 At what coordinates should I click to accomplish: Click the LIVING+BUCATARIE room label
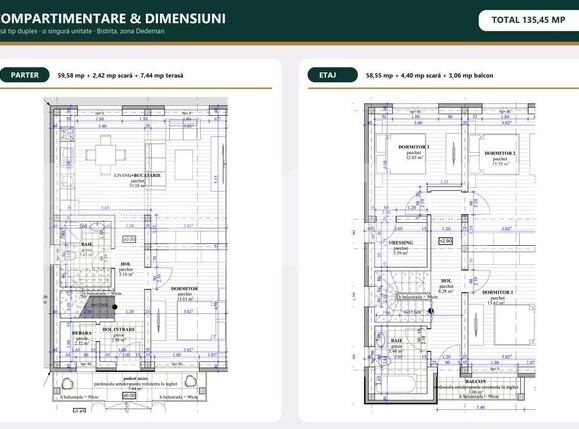point(137,175)
